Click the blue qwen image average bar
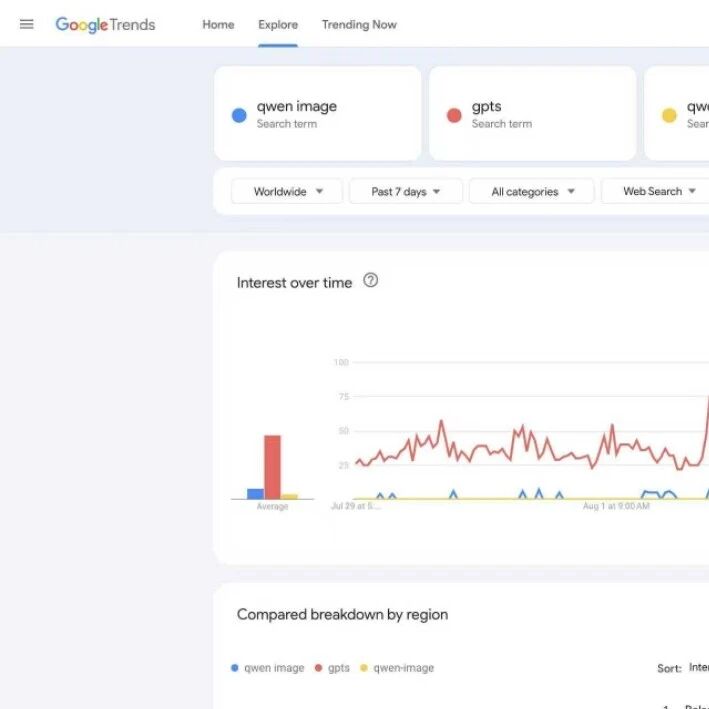Screen dimensions: 709x709 [255, 494]
